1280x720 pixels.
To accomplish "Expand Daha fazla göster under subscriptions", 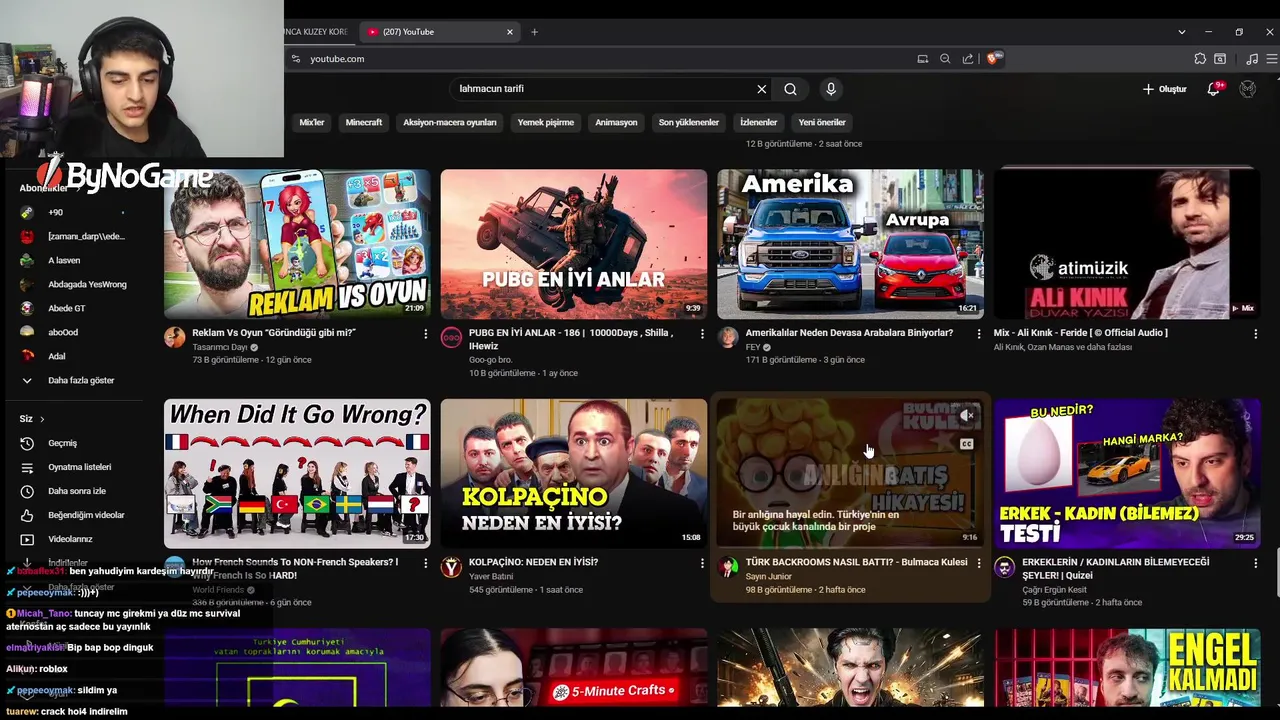I will click(80, 380).
